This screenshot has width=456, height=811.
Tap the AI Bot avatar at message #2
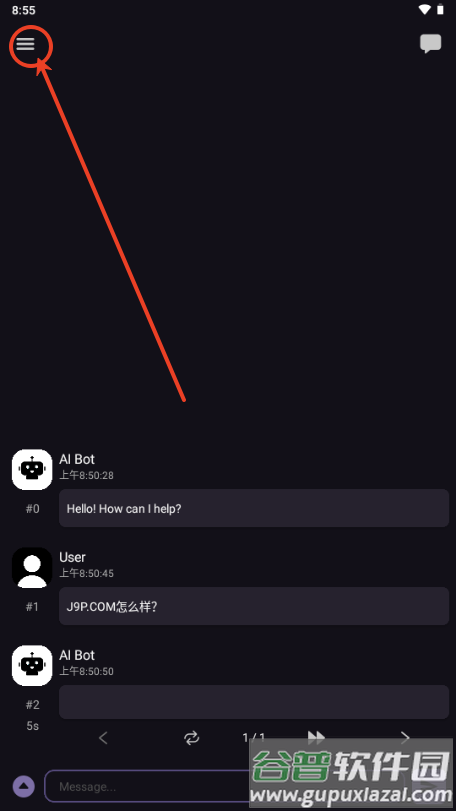[x=32, y=665]
